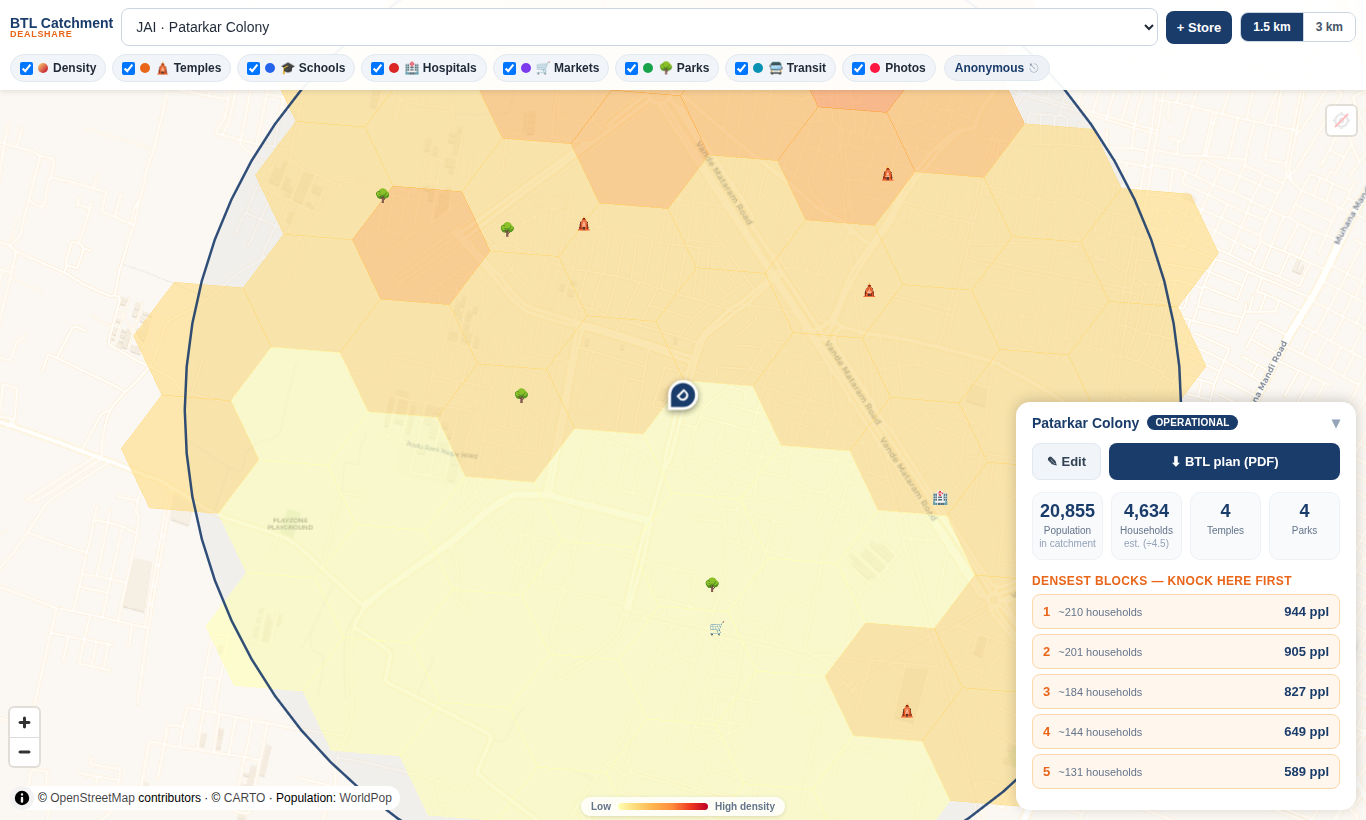Click the graduation cap icon in the Schools chip
Image resolution: width=1366 pixels, height=820 pixels.
[288, 68]
